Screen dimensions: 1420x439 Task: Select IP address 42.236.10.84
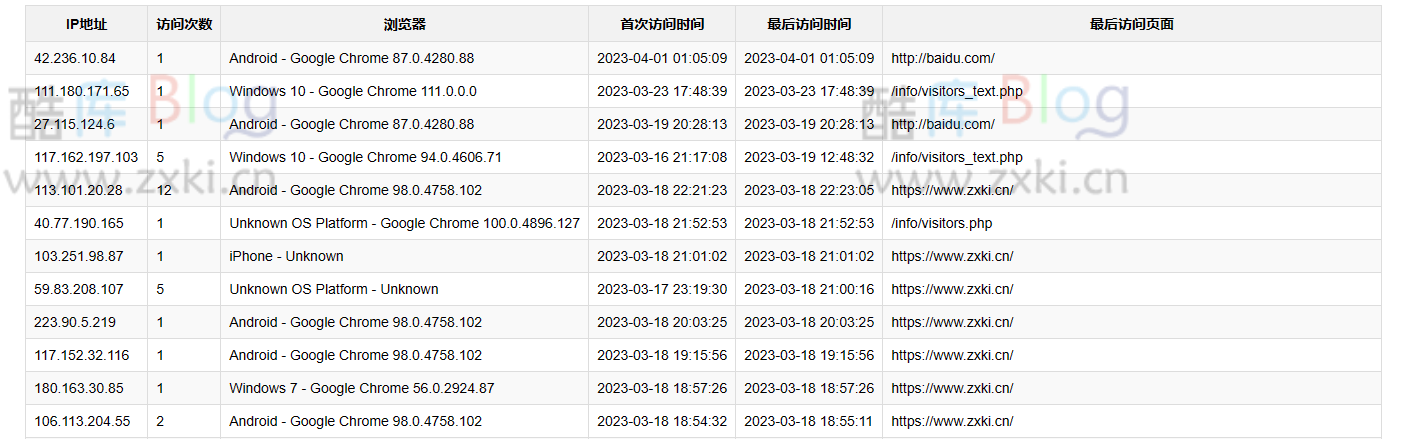click(x=75, y=58)
